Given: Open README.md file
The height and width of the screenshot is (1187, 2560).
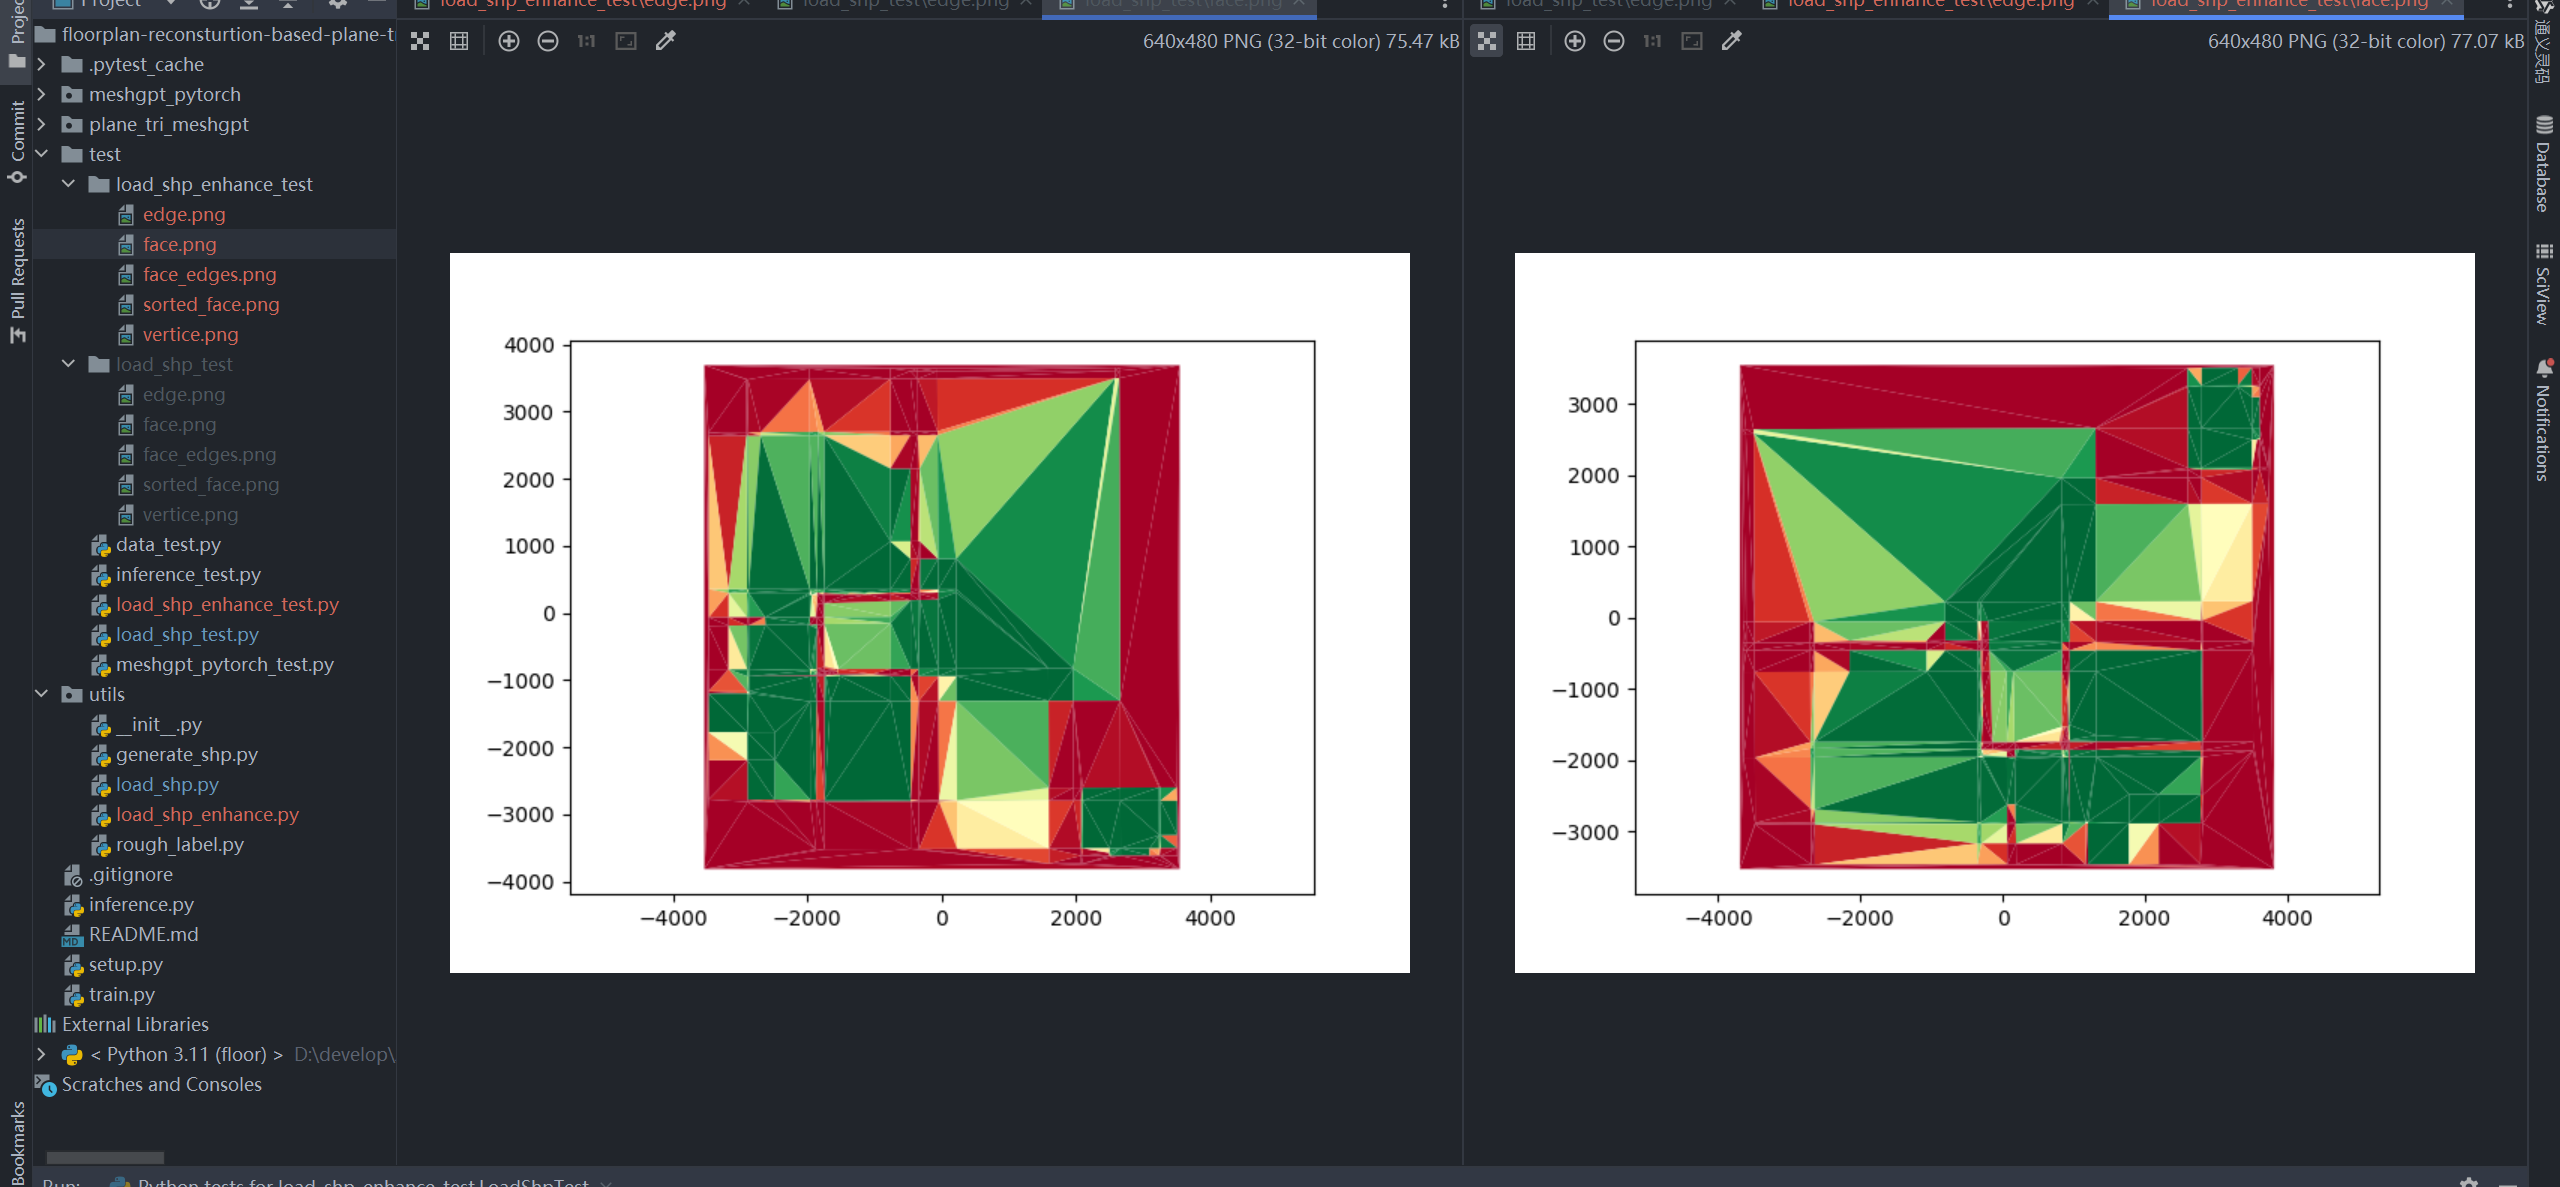Looking at the screenshot, I should (143, 934).
